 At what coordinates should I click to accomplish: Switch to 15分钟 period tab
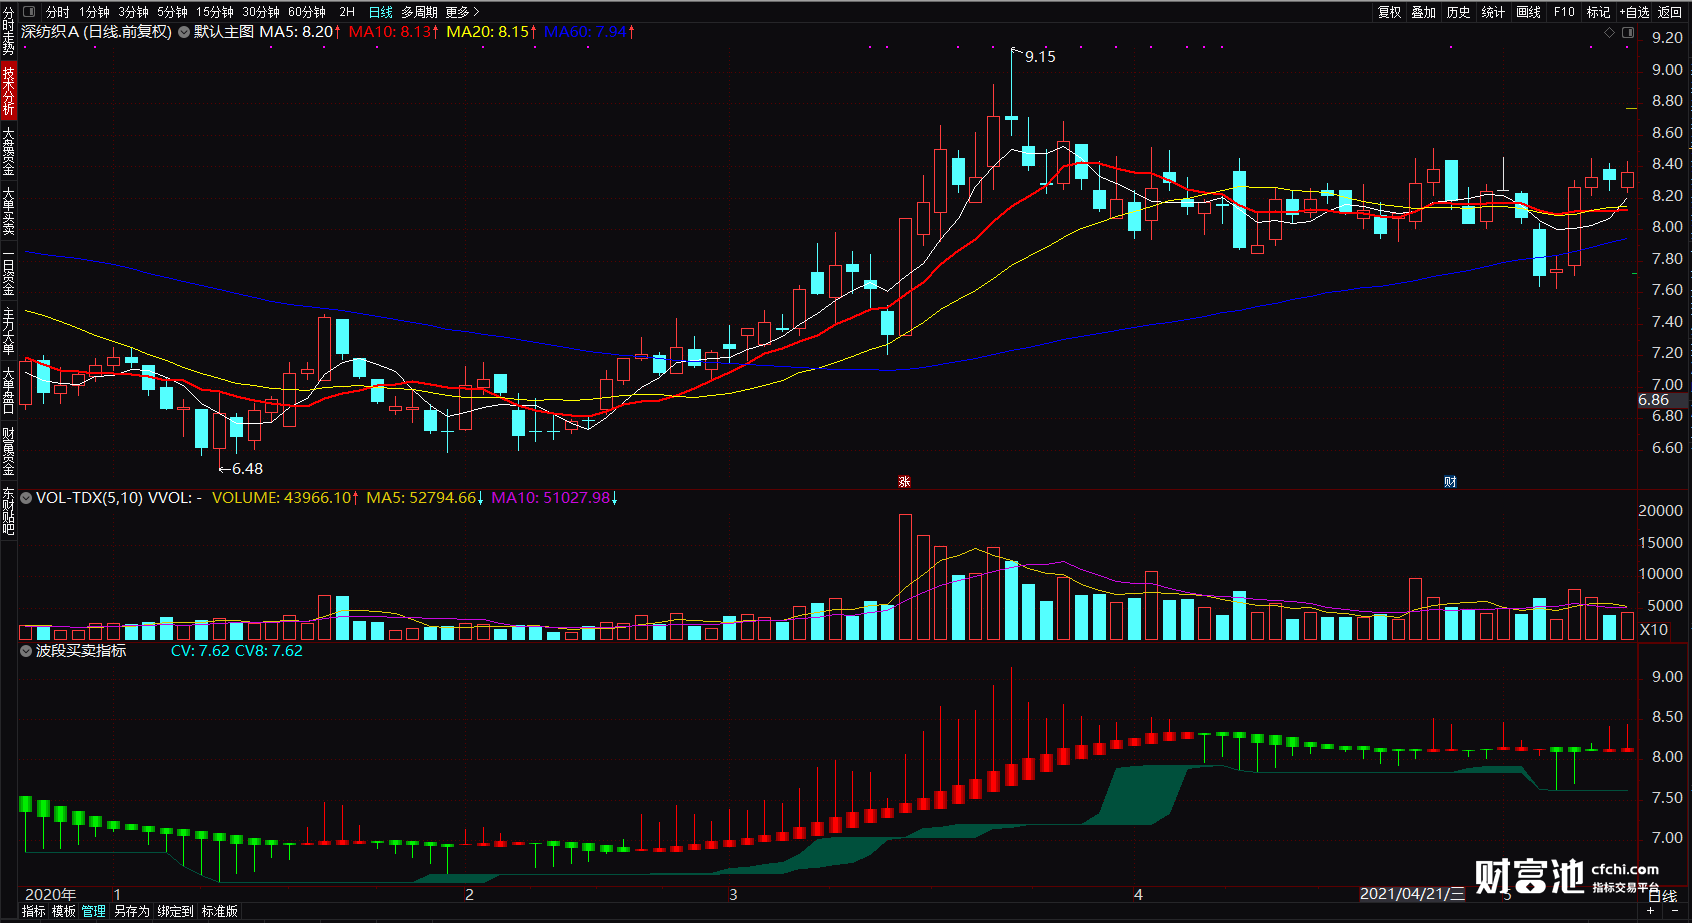[x=214, y=12]
